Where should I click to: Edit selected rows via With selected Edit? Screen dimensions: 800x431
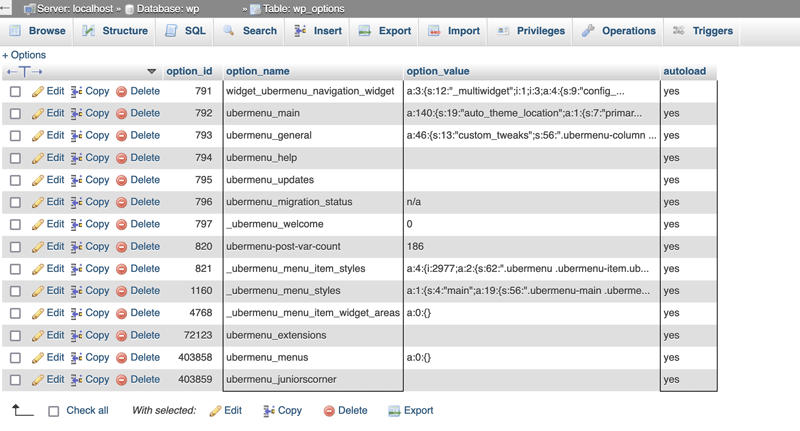click(226, 411)
